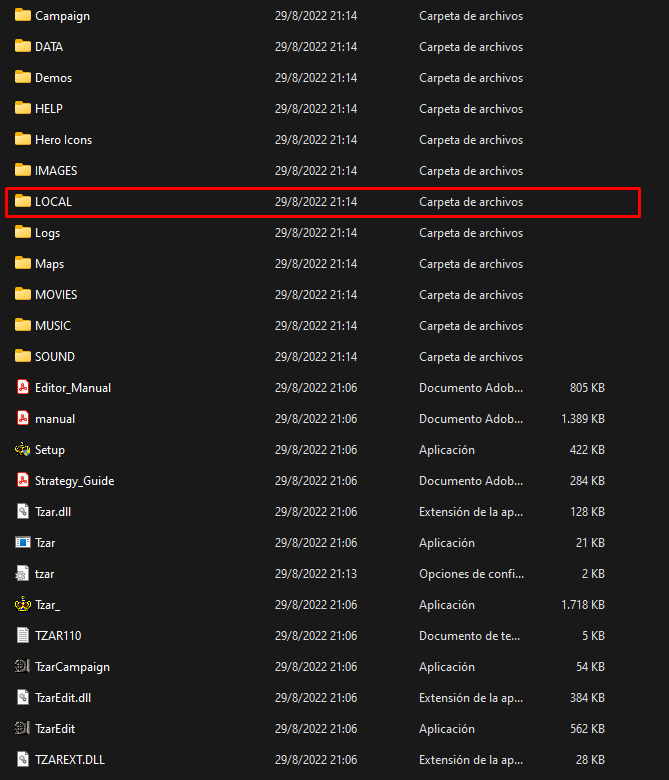
Task: Click the Setup application icon
Action: (23, 449)
